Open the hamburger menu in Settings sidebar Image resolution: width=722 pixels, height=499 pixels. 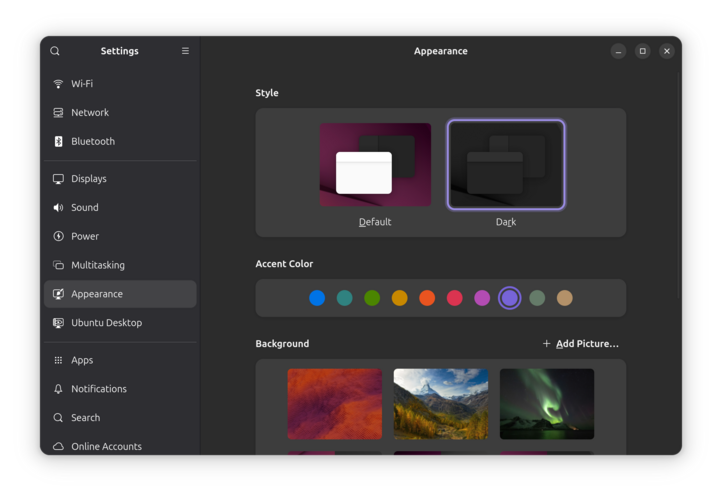click(x=185, y=51)
